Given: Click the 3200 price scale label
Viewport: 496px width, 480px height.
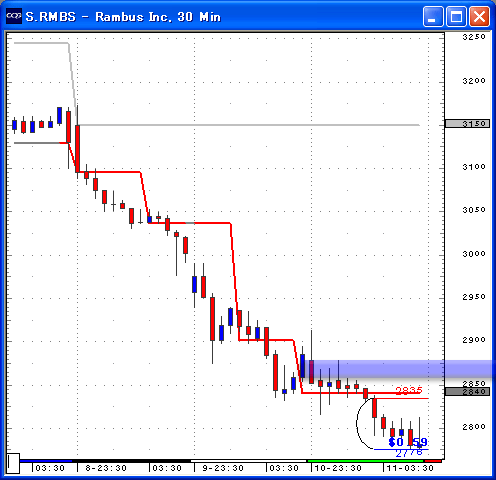Looking at the screenshot, I should [x=474, y=81].
